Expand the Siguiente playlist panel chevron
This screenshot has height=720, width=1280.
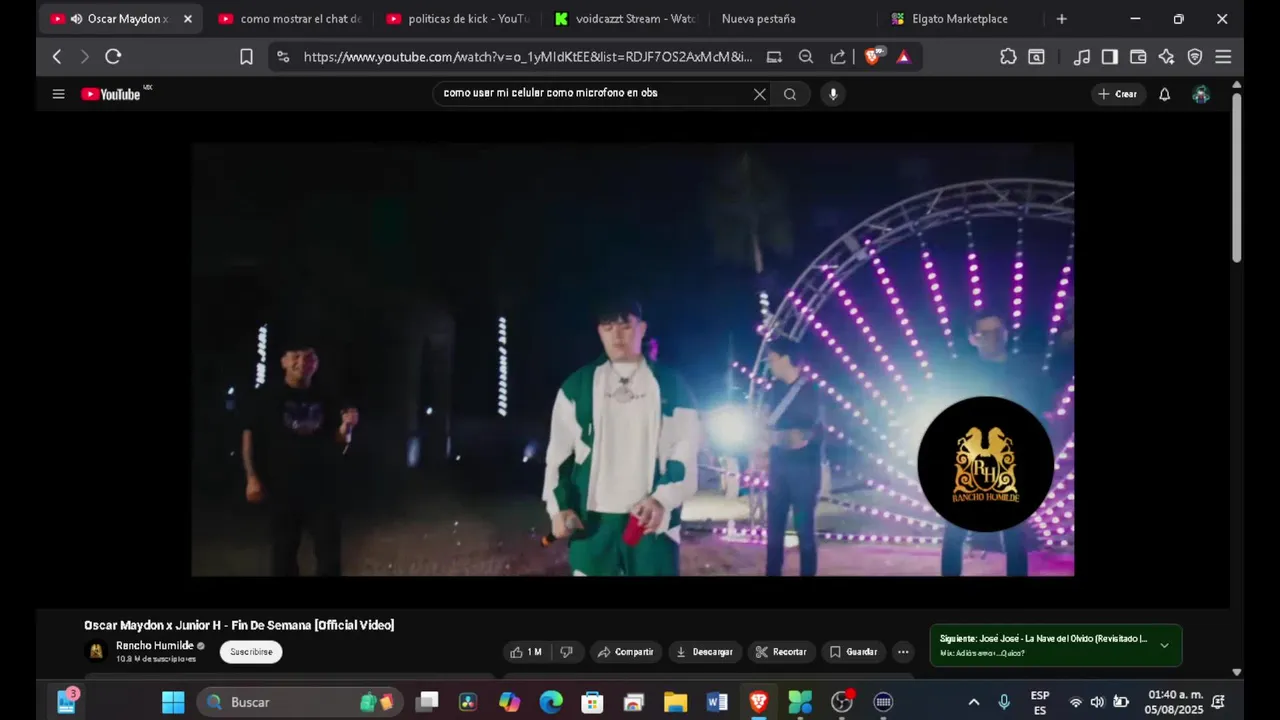coord(1164,646)
